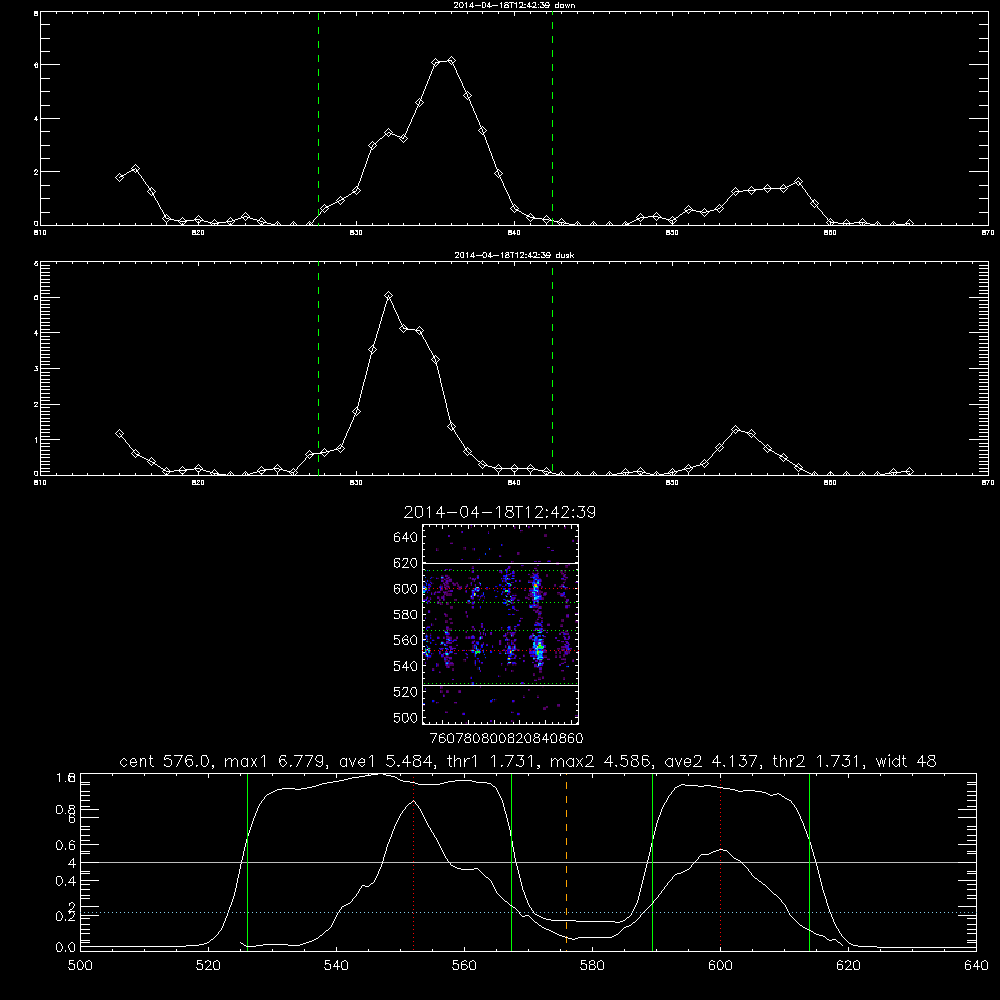The image size is (1000, 1000).
Task: Click the spectrogram y-axis label 560
Action: pos(406,640)
